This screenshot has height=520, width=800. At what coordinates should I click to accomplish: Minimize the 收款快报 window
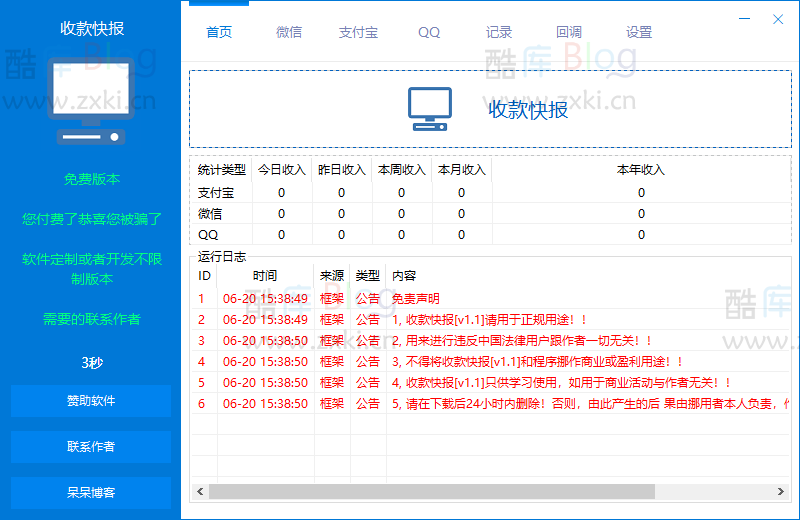[744, 19]
